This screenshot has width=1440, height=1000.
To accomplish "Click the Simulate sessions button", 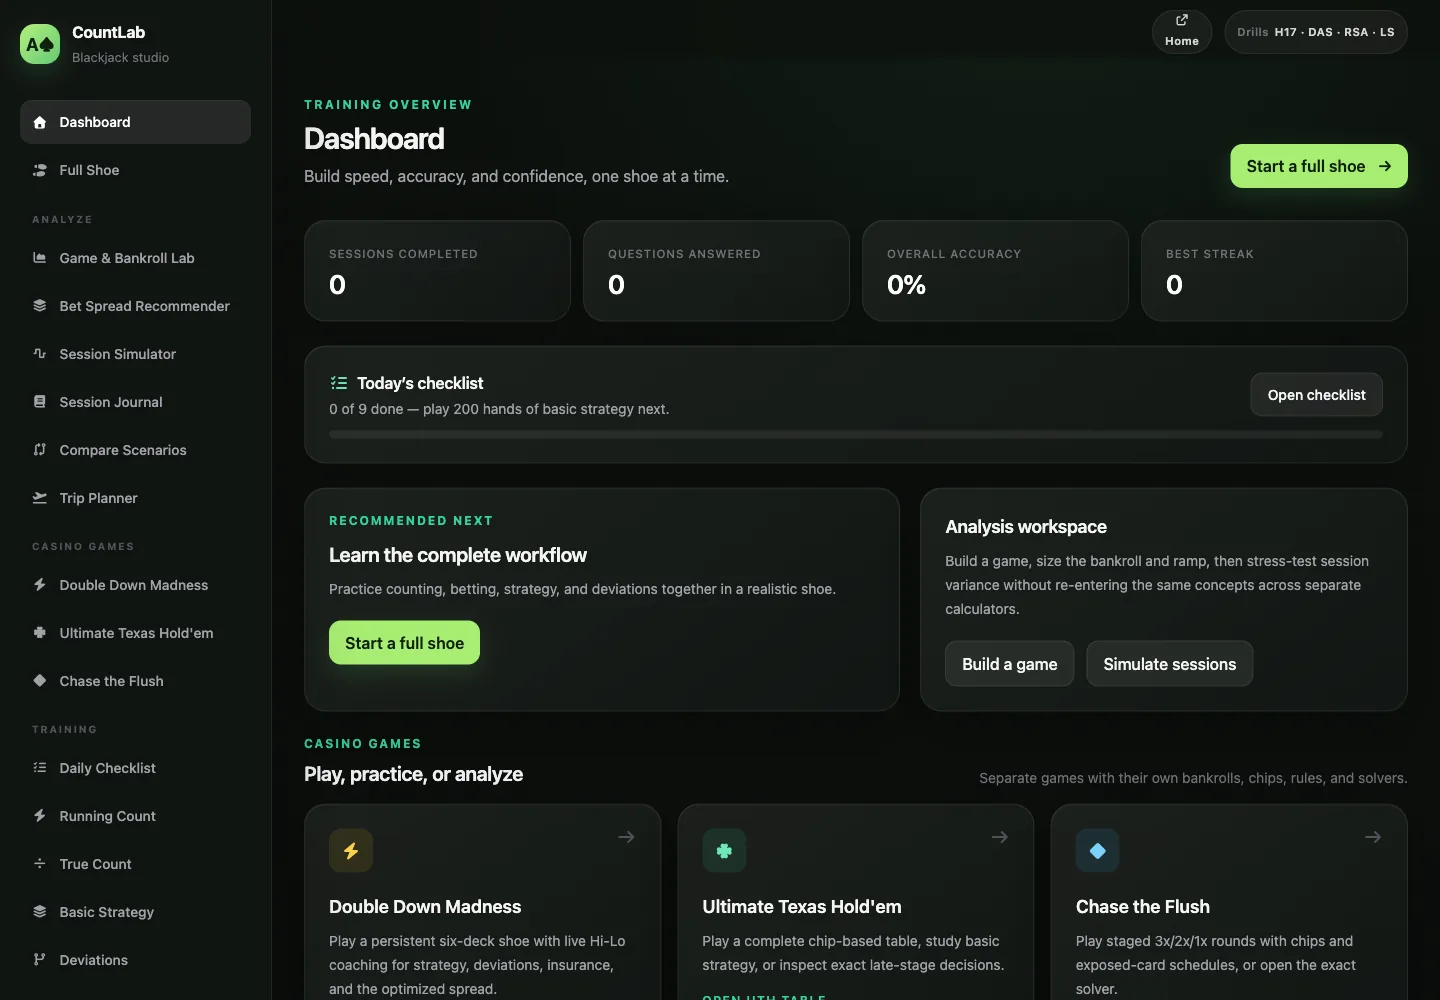I will point(1169,664).
